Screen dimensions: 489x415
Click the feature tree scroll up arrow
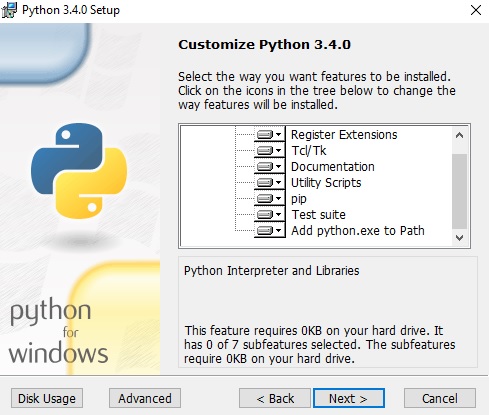point(459,135)
